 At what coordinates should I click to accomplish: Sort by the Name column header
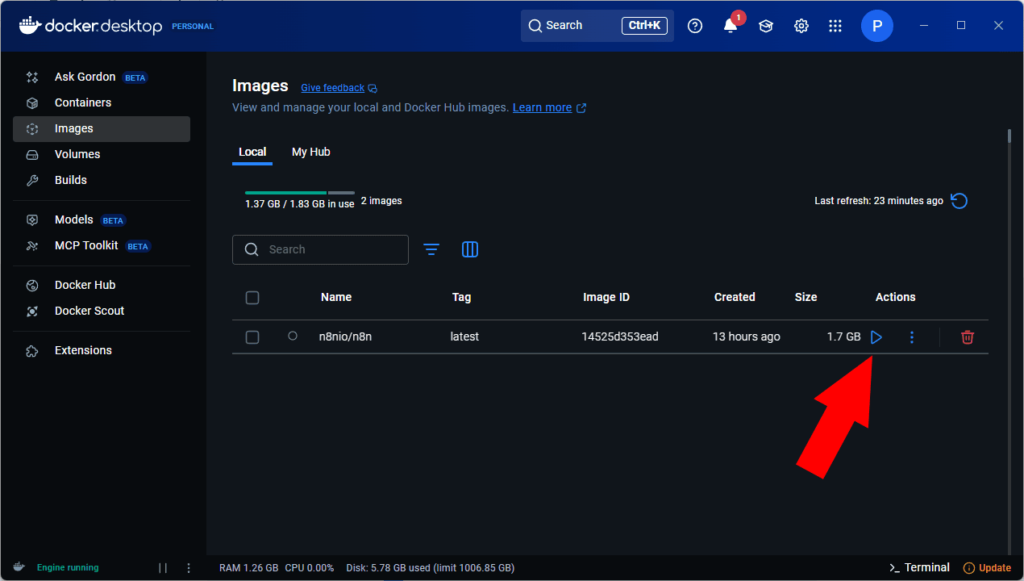336,297
